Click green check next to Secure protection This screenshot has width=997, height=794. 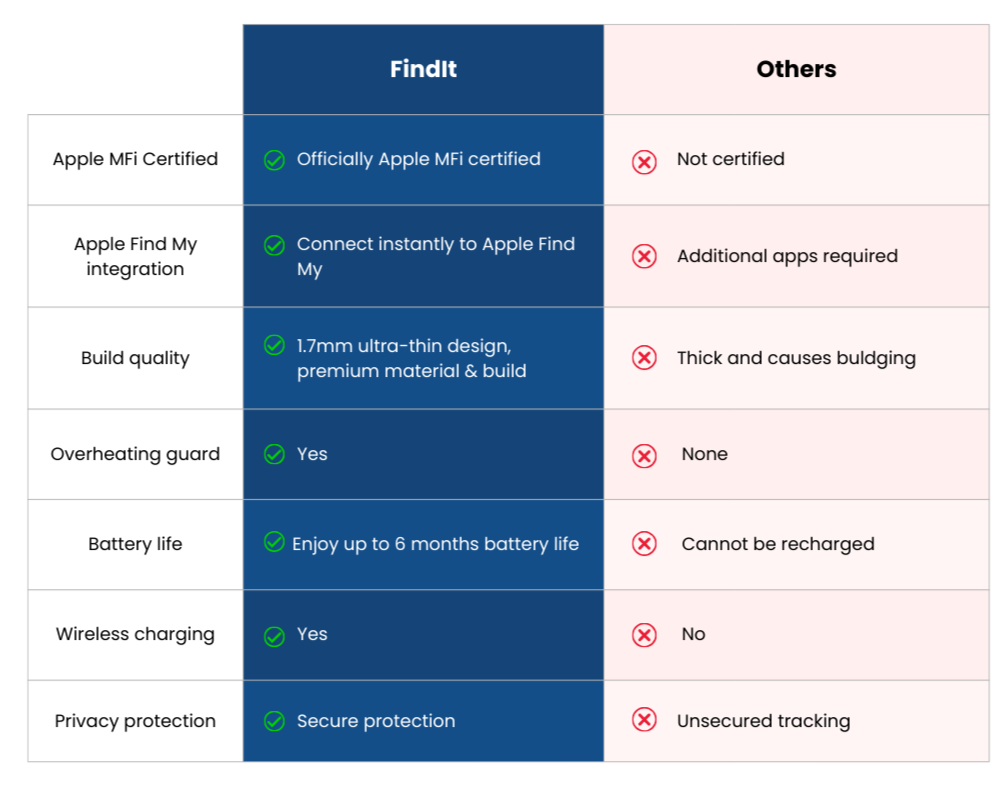pos(274,721)
